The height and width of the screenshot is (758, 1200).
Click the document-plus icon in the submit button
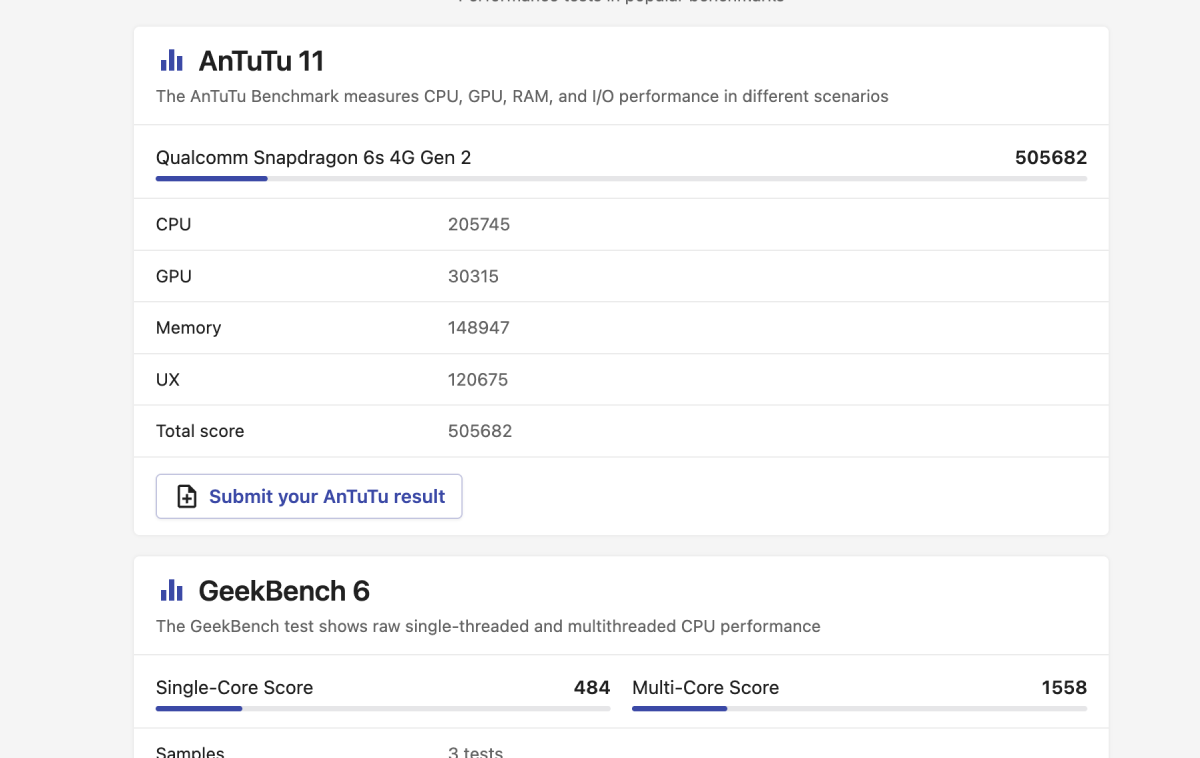(x=187, y=497)
